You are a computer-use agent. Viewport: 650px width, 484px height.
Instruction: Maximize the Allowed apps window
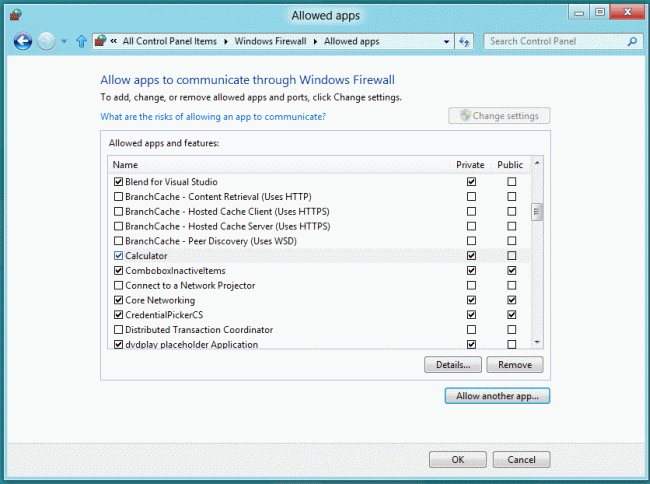[600, 13]
